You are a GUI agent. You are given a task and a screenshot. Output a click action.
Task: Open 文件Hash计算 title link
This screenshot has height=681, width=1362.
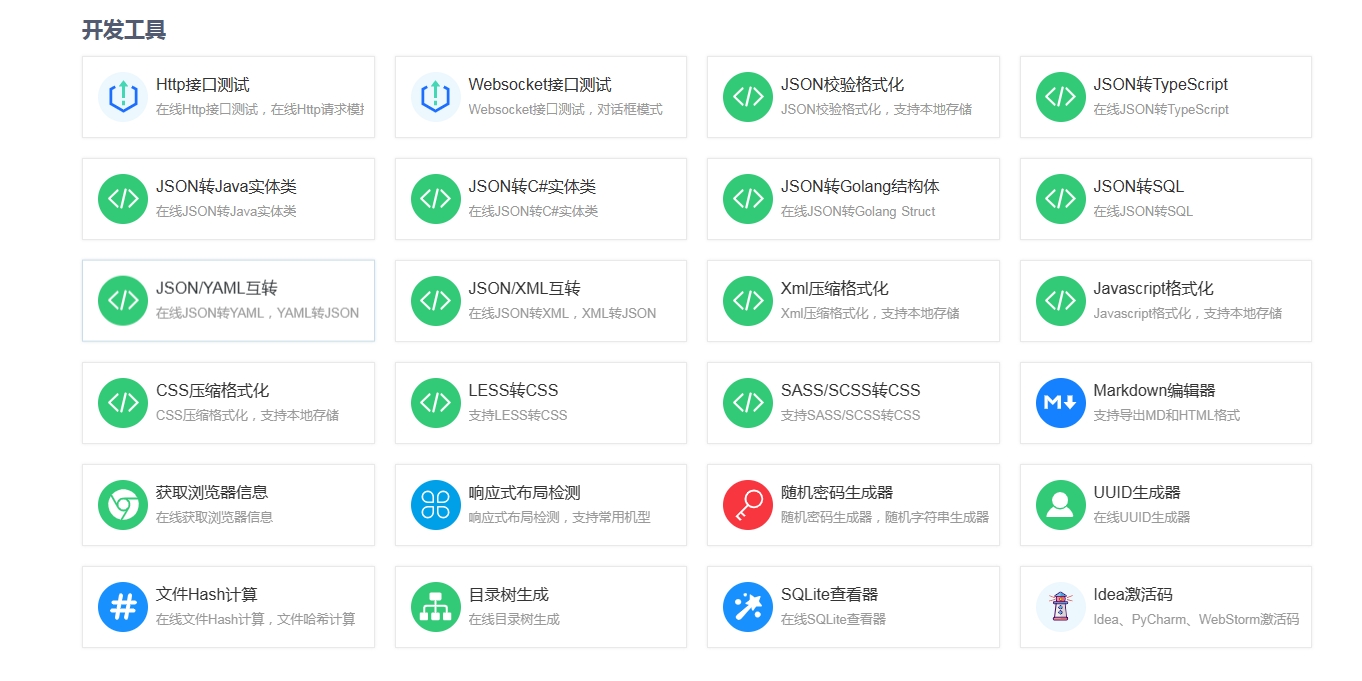[x=207, y=595]
